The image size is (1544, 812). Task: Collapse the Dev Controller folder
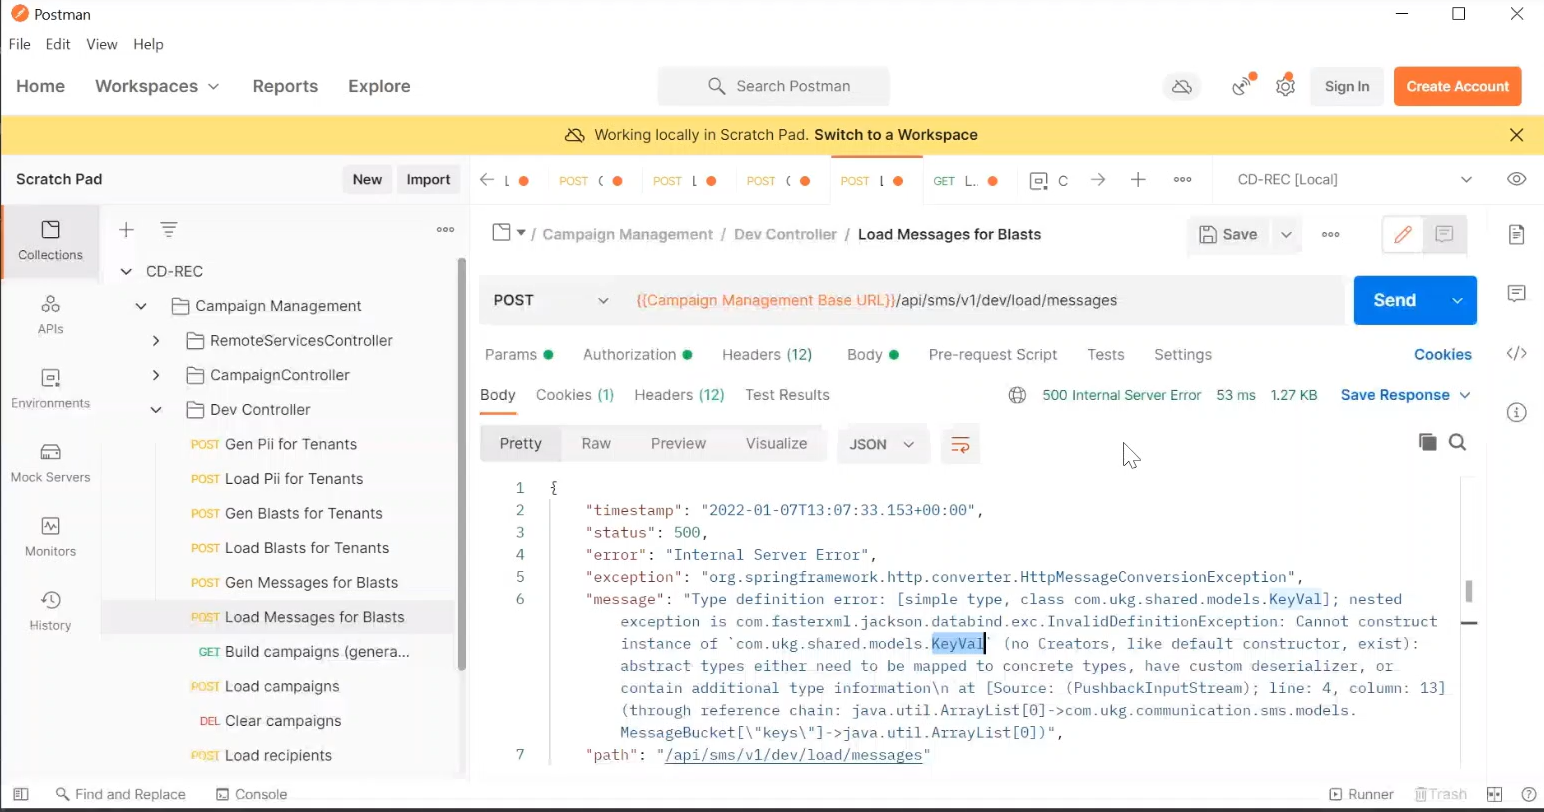155,409
